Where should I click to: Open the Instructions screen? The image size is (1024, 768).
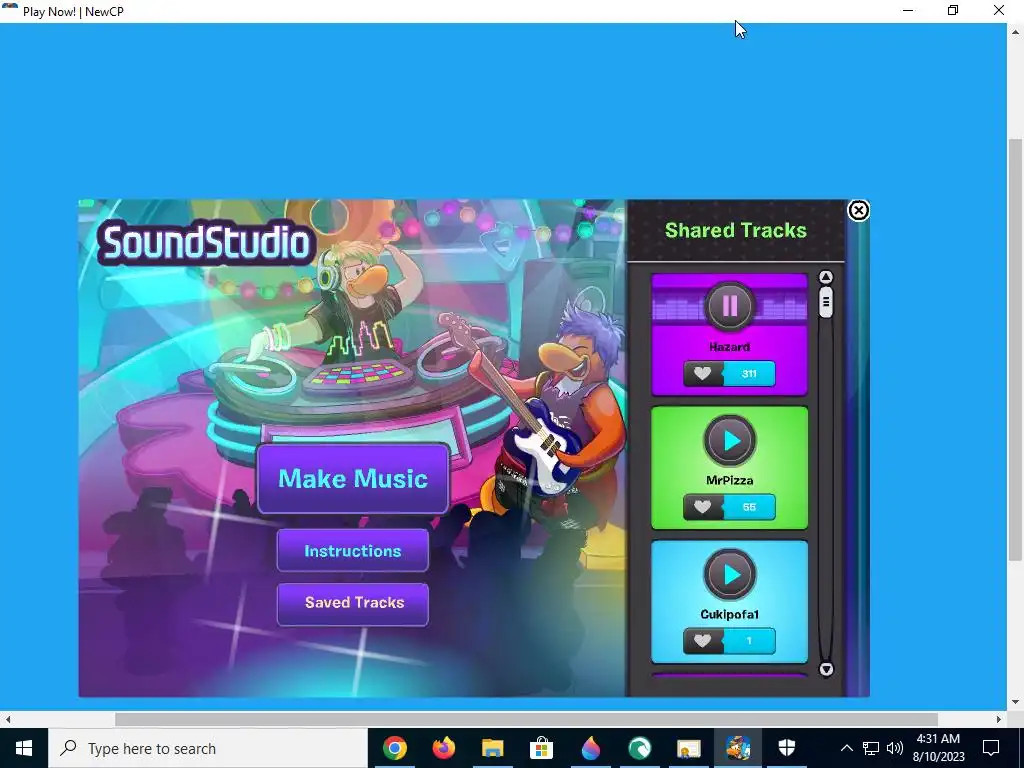(353, 551)
